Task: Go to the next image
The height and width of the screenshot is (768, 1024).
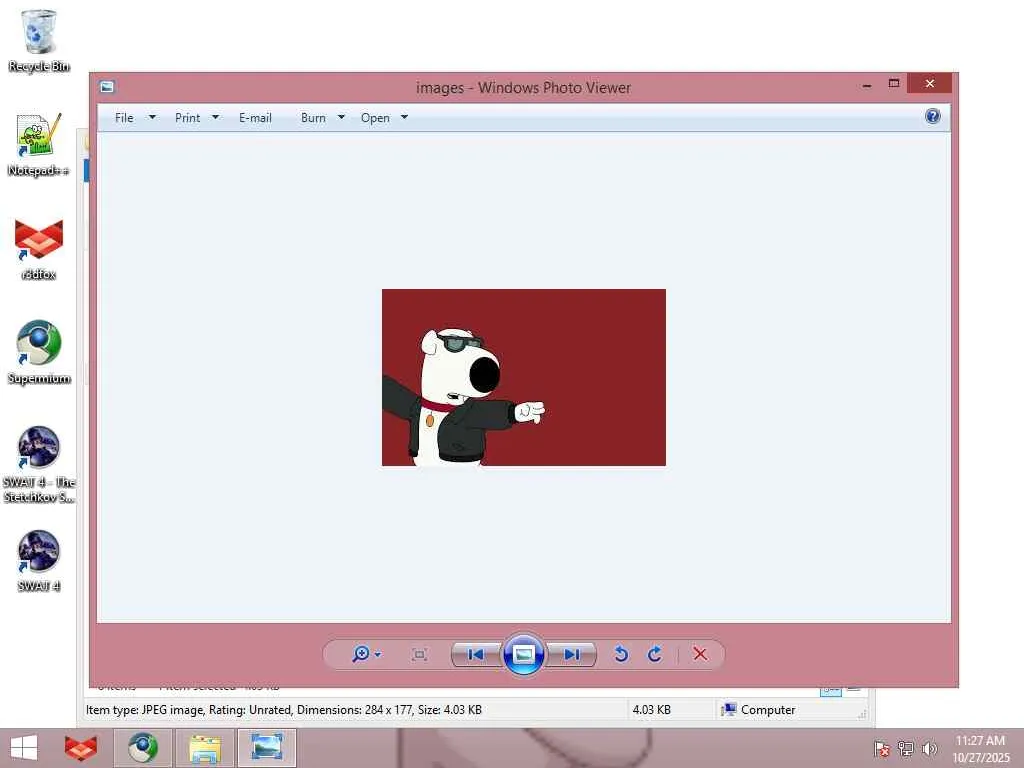Action: [x=571, y=654]
